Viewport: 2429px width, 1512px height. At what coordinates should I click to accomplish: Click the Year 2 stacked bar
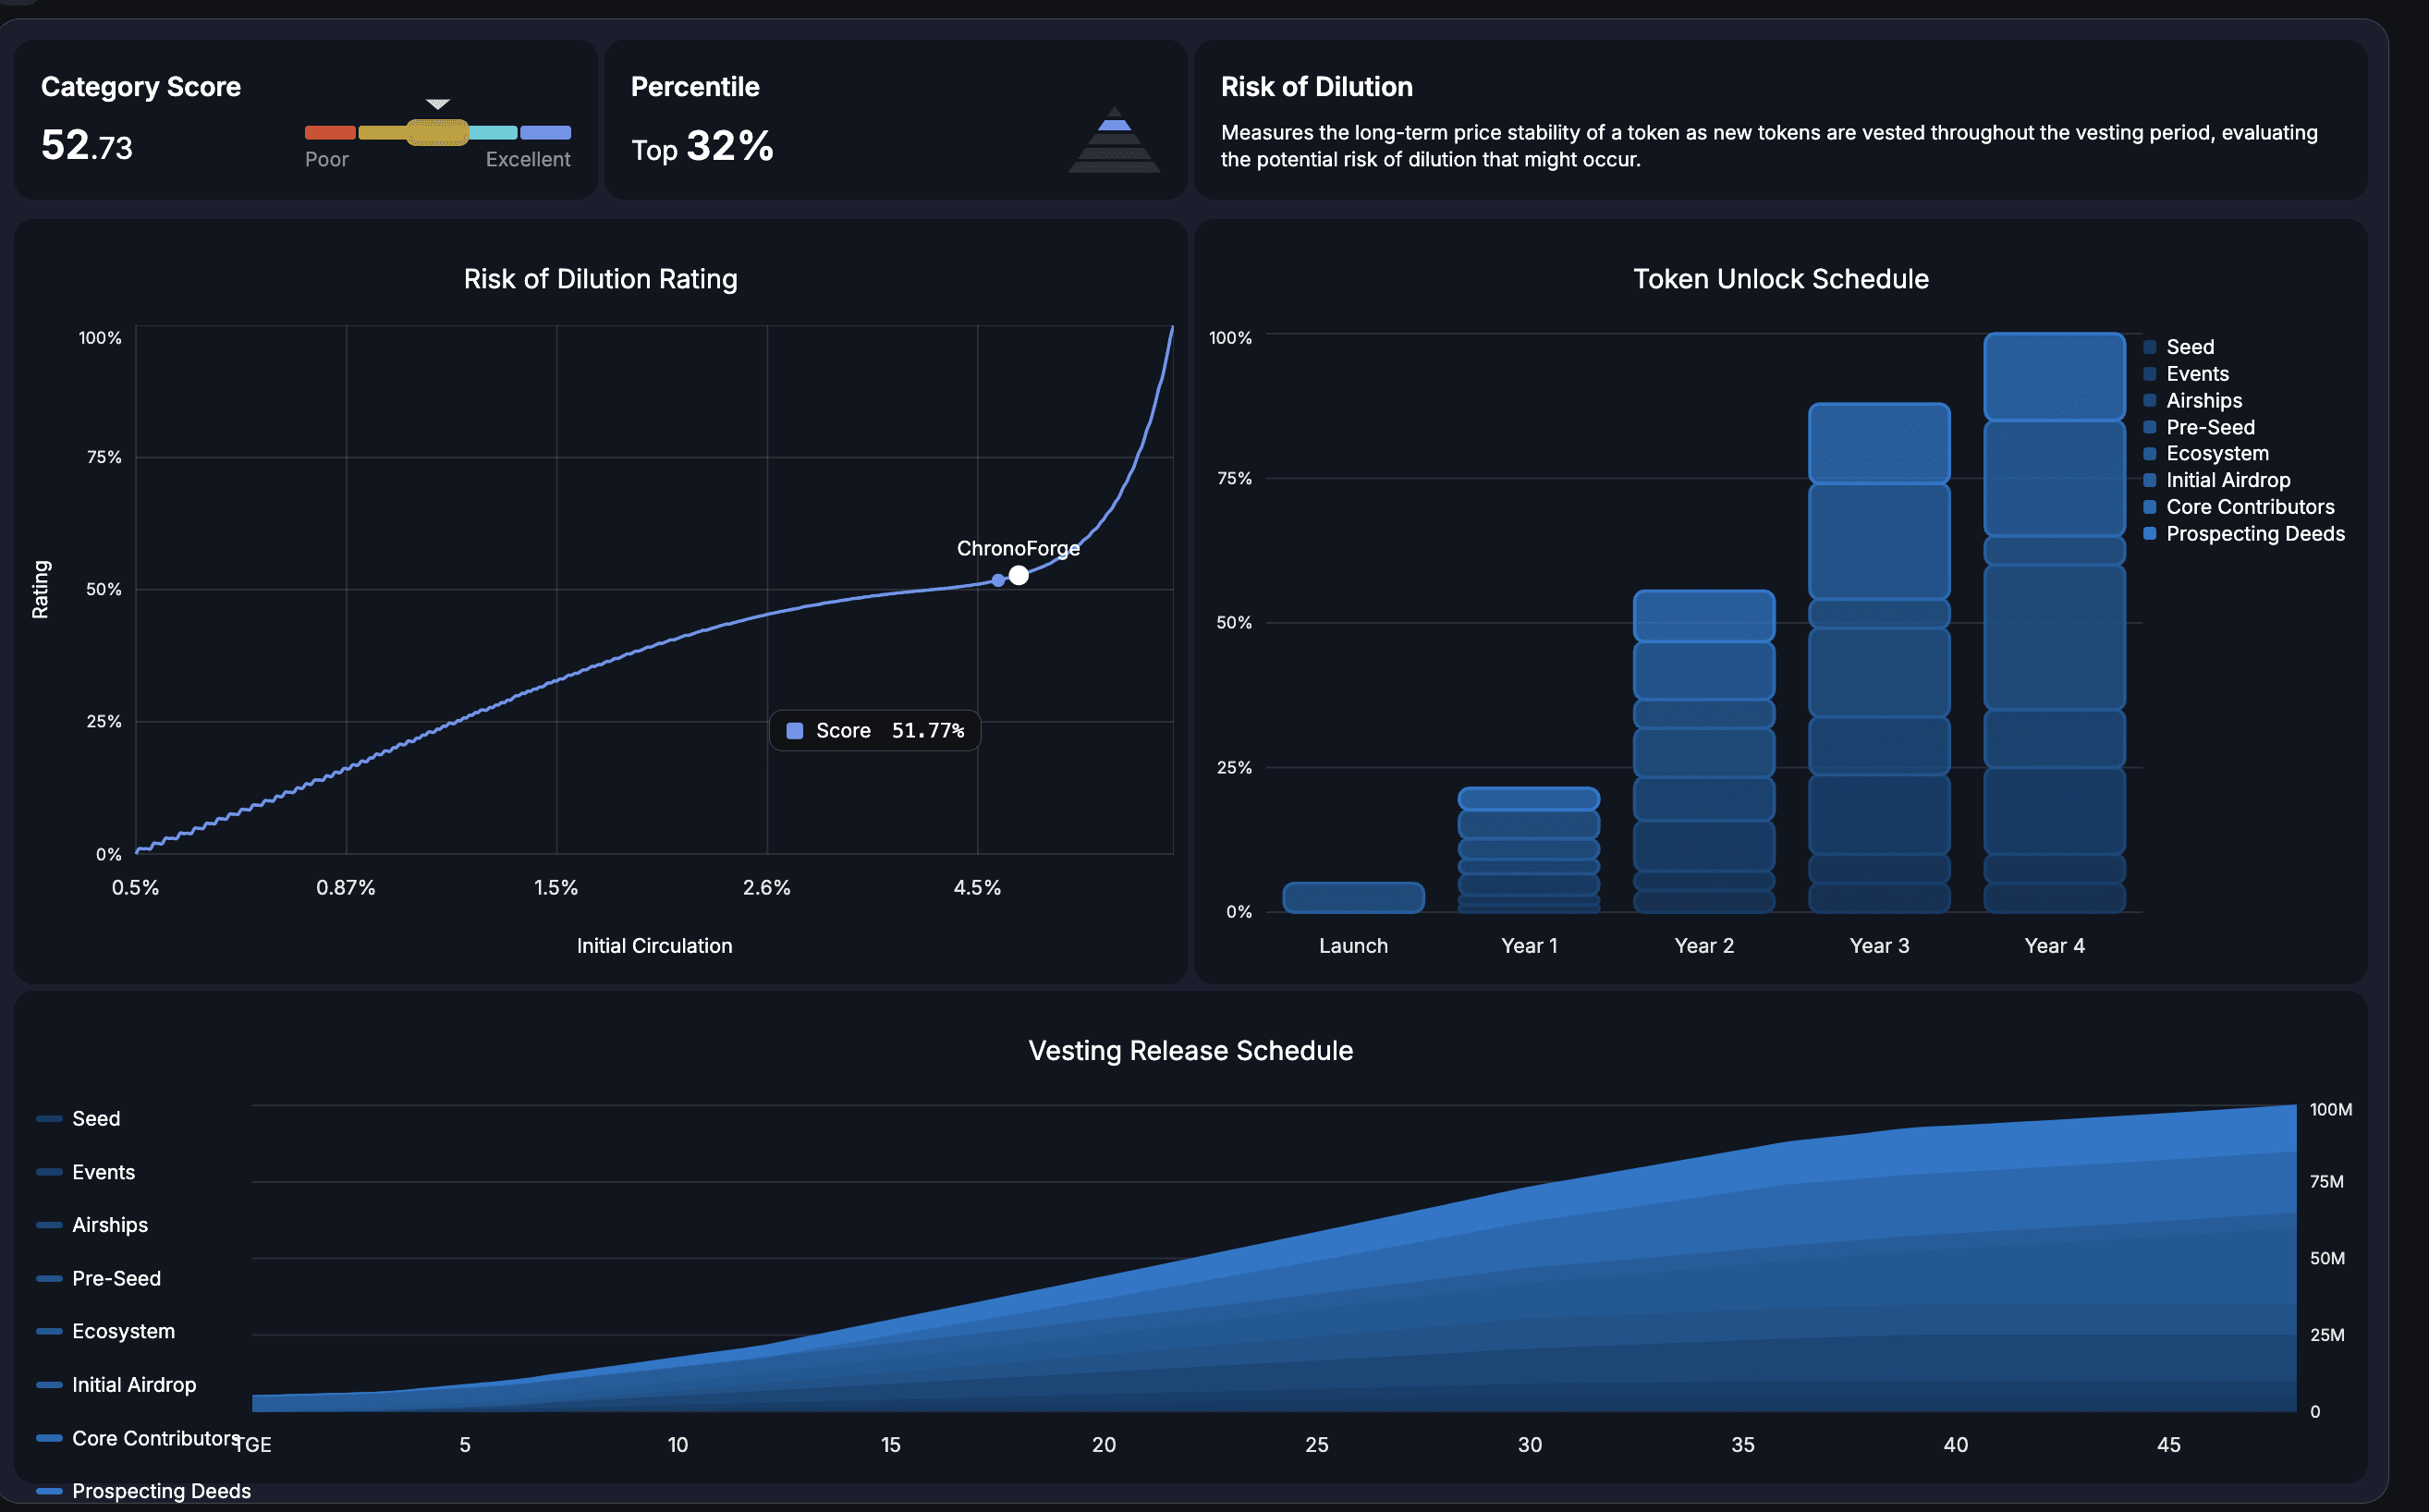click(1704, 752)
